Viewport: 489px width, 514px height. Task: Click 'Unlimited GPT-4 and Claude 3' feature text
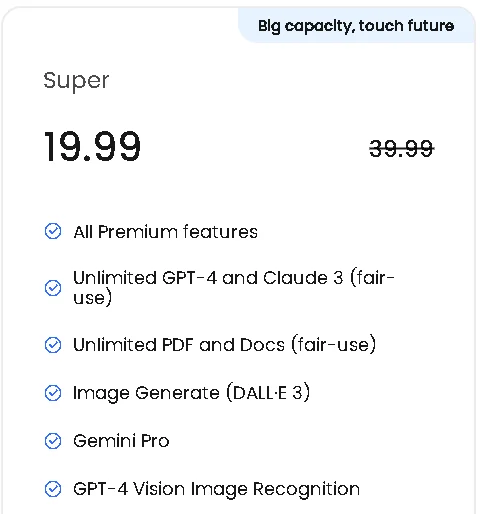tap(234, 288)
